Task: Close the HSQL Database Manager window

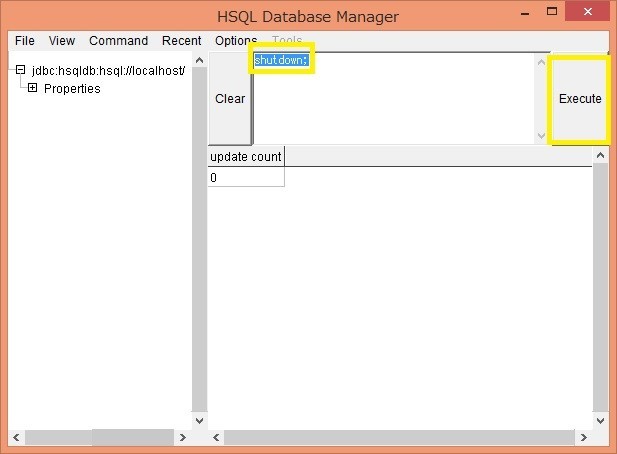Action: coord(587,11)
